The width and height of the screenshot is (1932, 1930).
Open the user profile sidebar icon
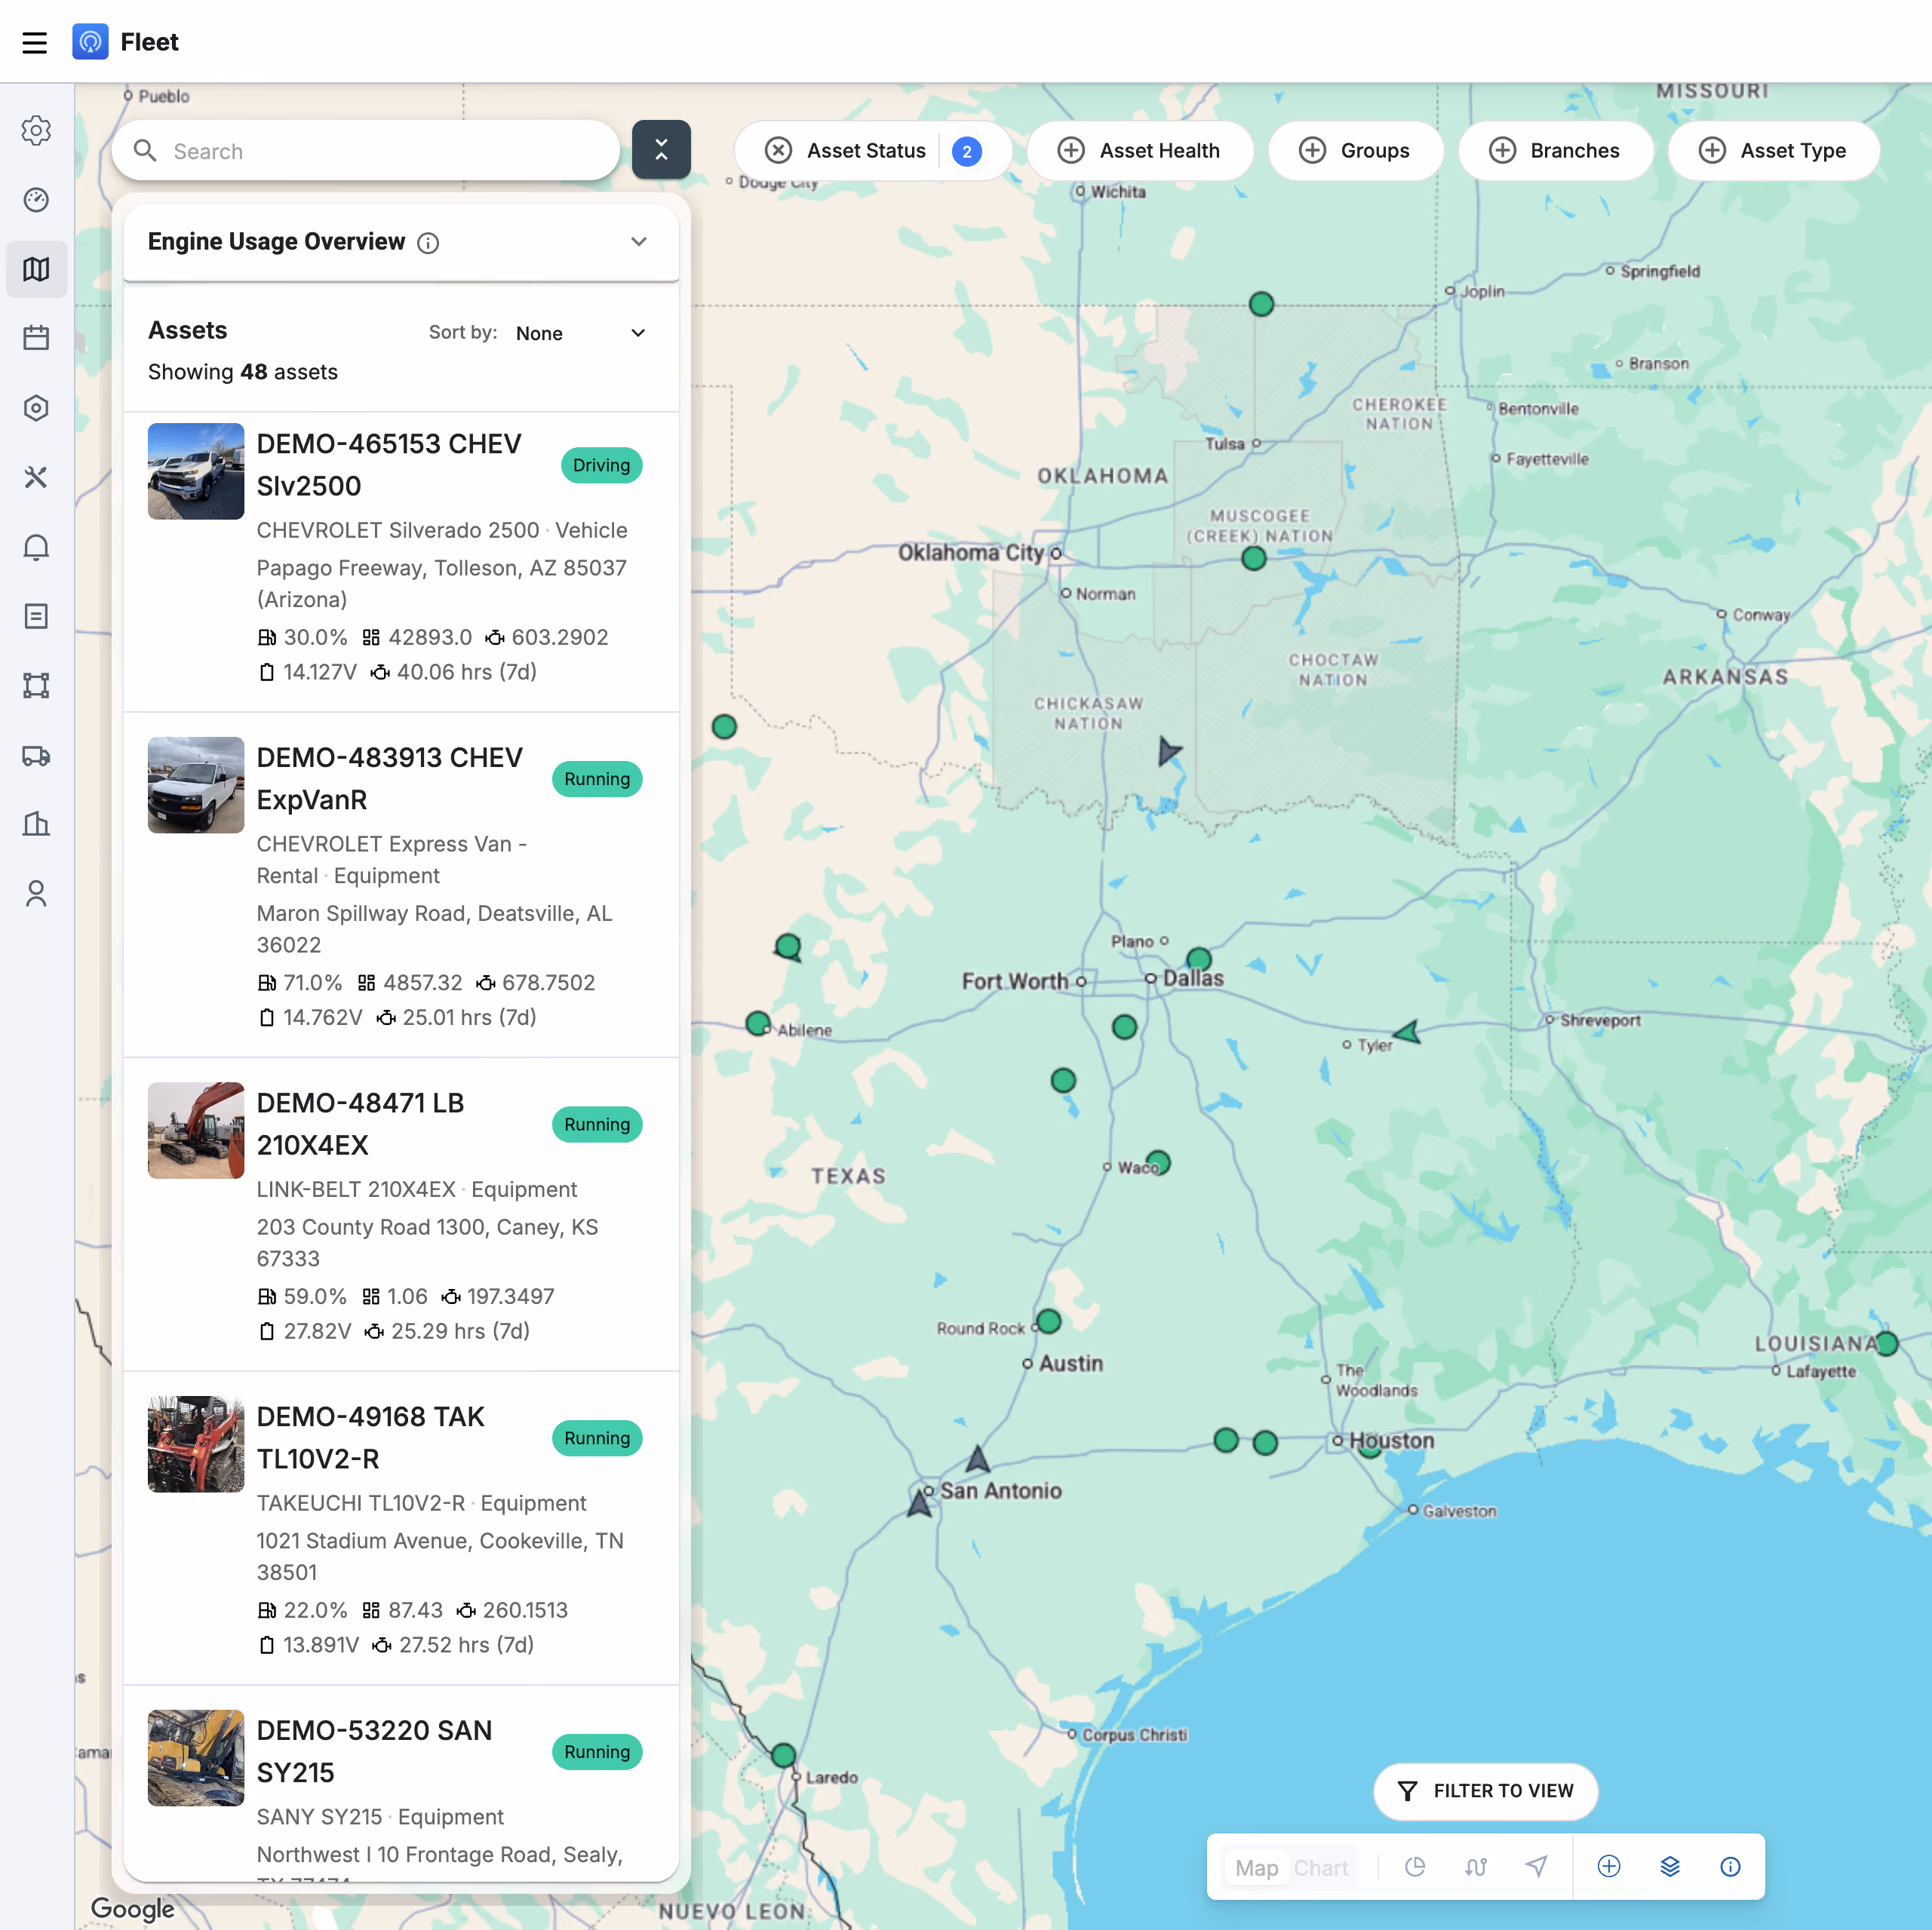point(36,893)
